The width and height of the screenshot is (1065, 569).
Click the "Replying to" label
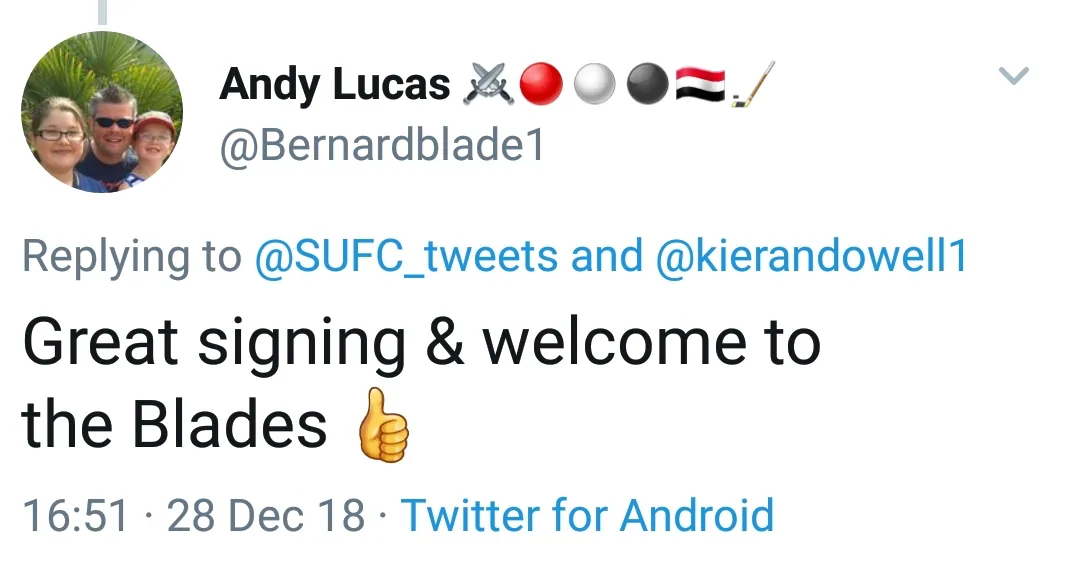coord(131,257)
